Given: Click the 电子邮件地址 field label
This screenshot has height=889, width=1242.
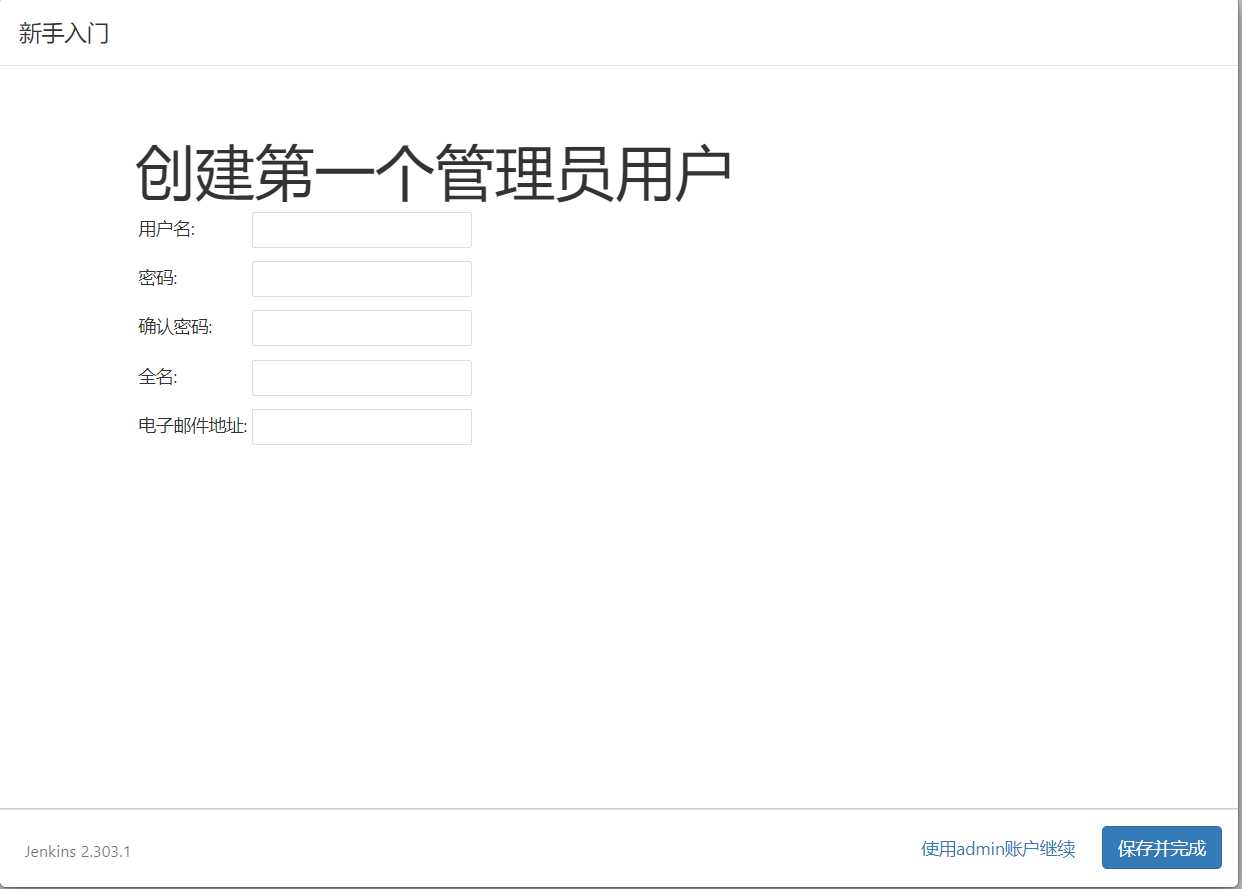Looking at the screenshot, I should 190,425.
